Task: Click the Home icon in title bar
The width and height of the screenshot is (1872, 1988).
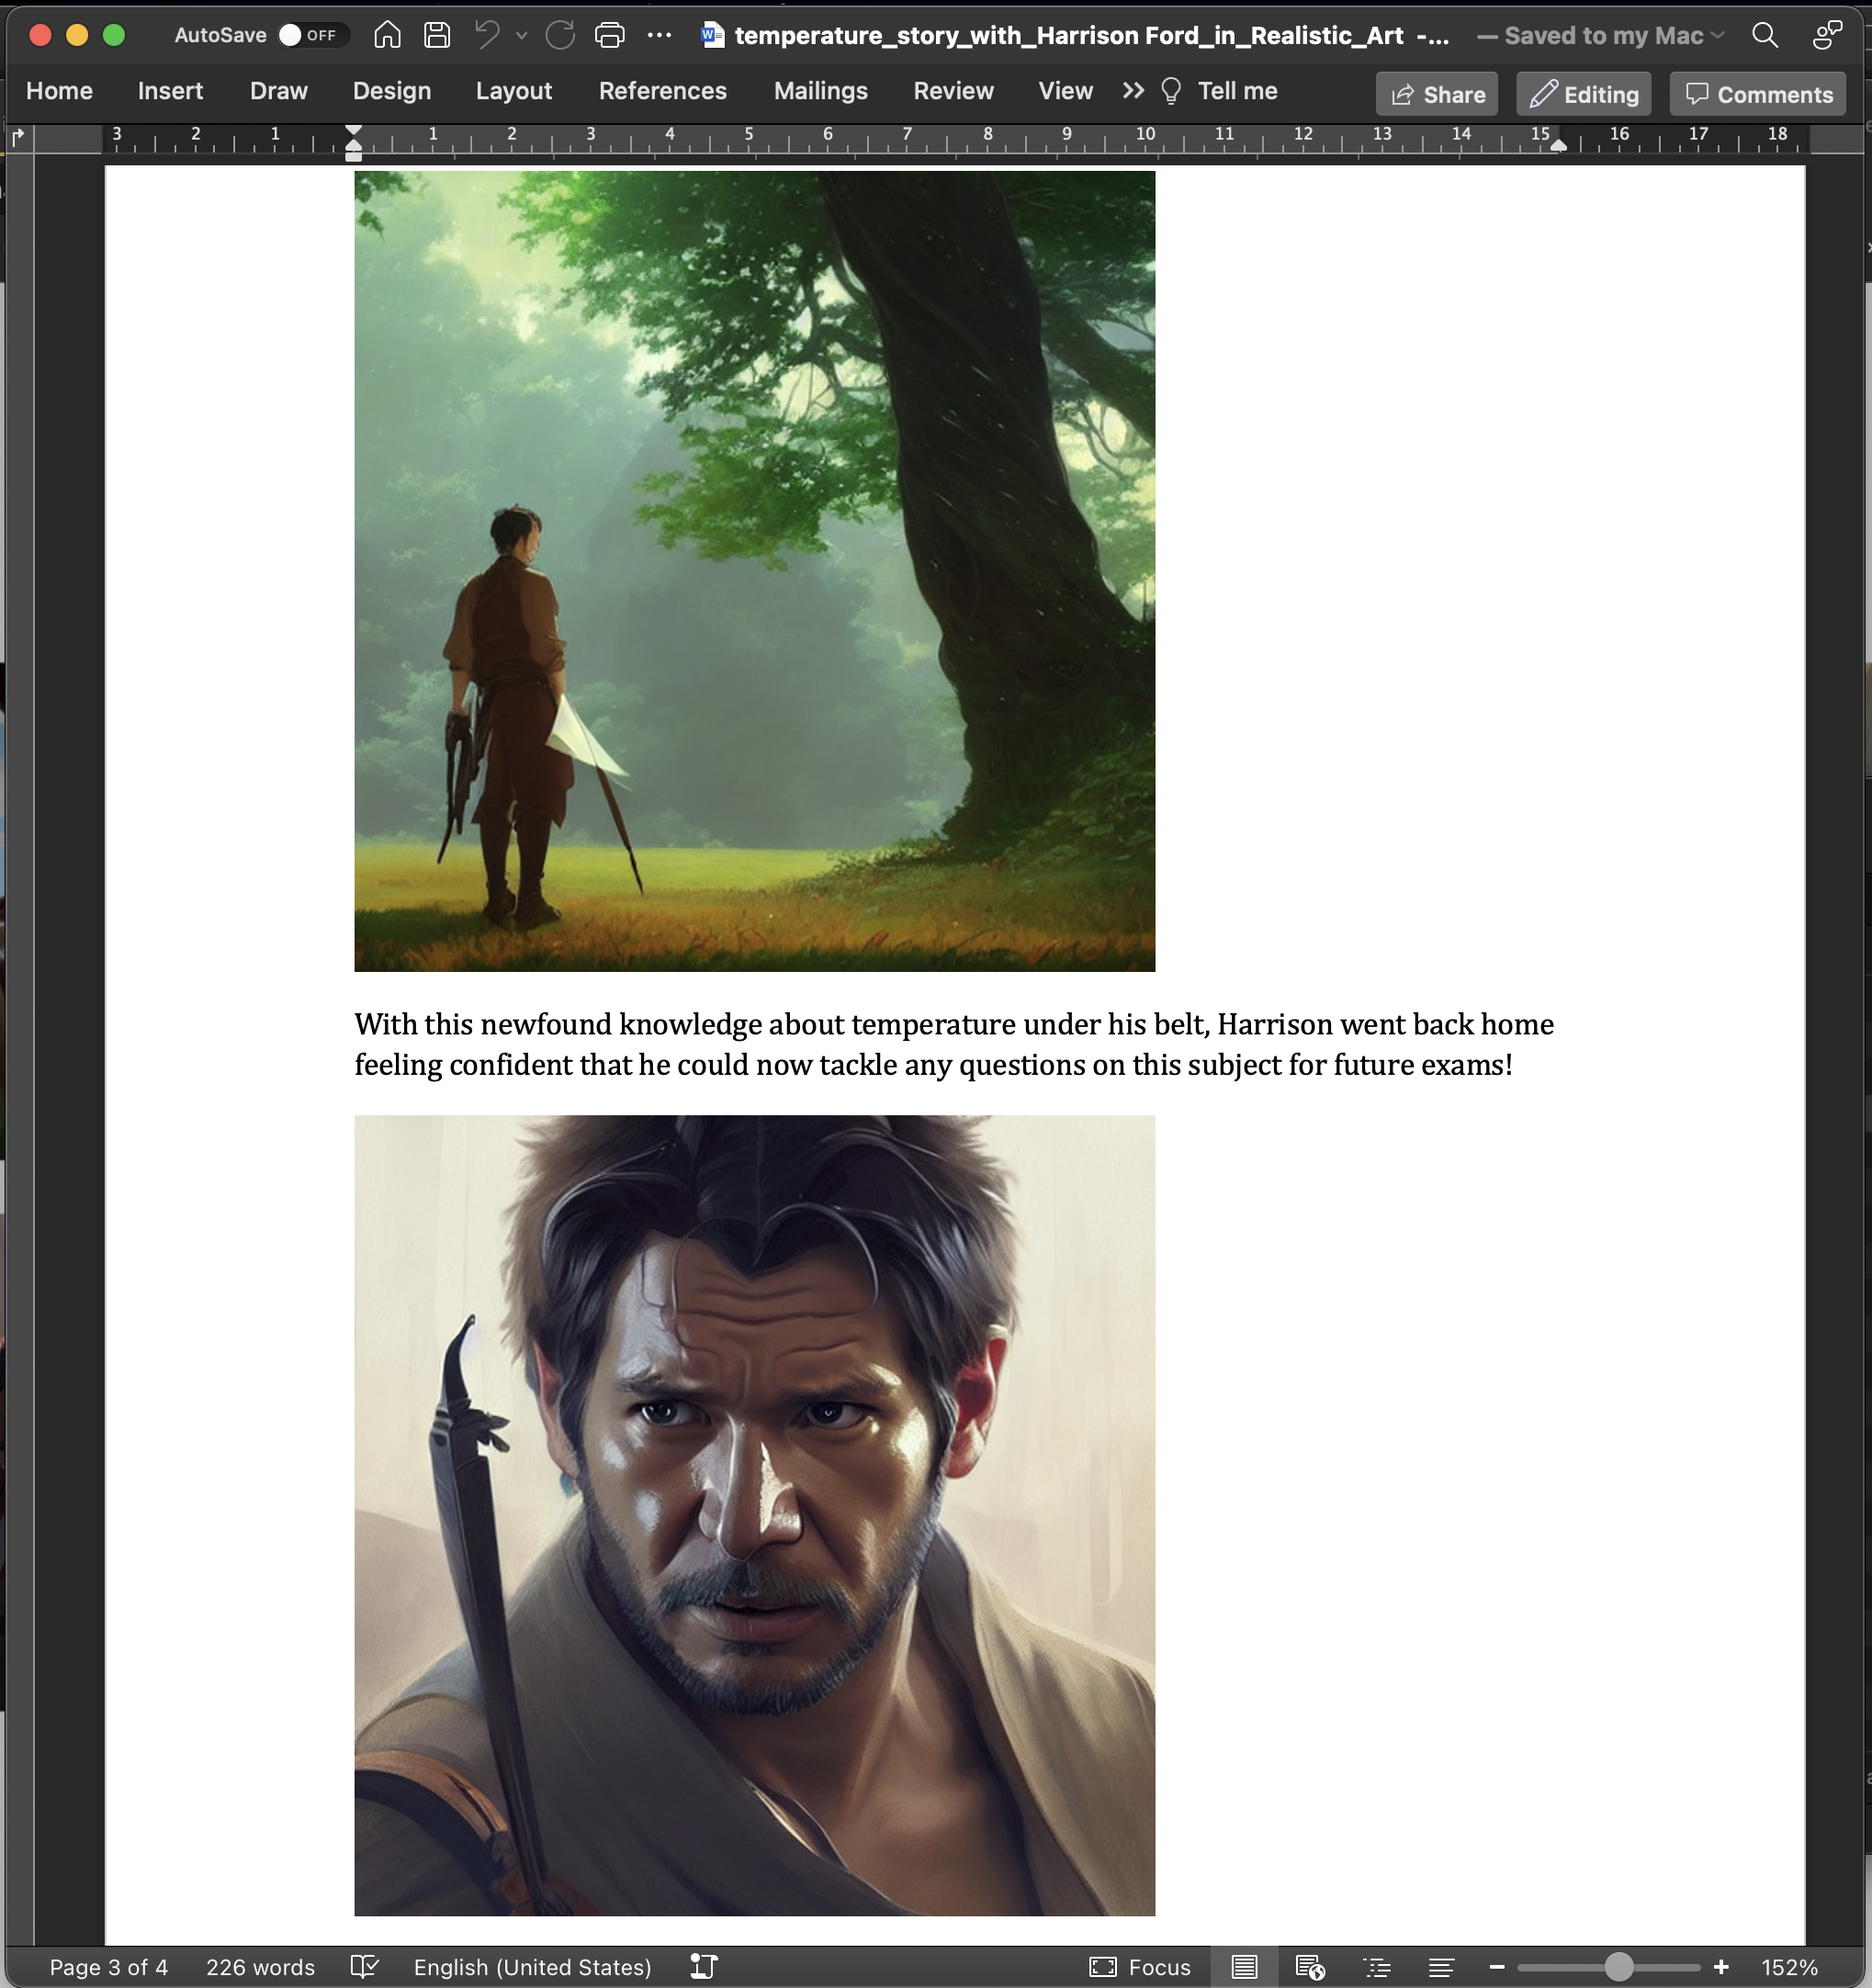Action: (387, 35)
